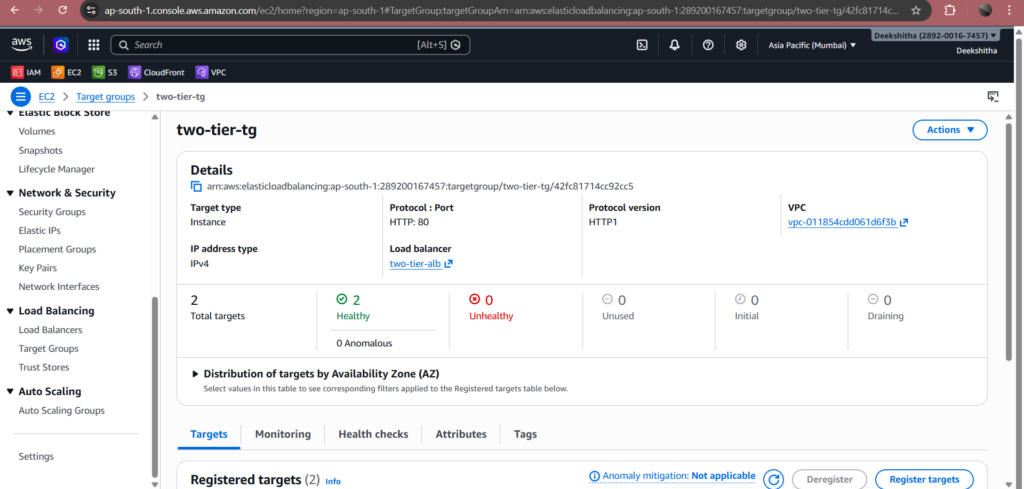Click the S3 shortcut in favorites bar
This screenshot has height=489, width=1024.
[104, 72]
